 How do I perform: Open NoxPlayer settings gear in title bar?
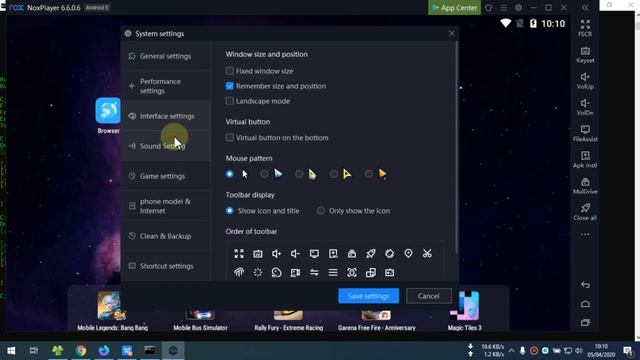[518, 7]
